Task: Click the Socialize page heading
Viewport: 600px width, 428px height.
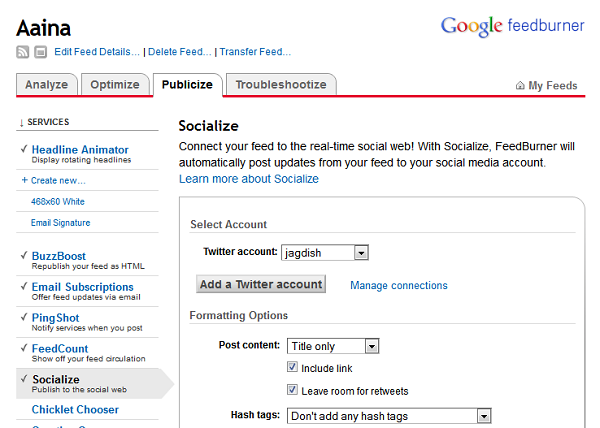Action: [209, 126]
